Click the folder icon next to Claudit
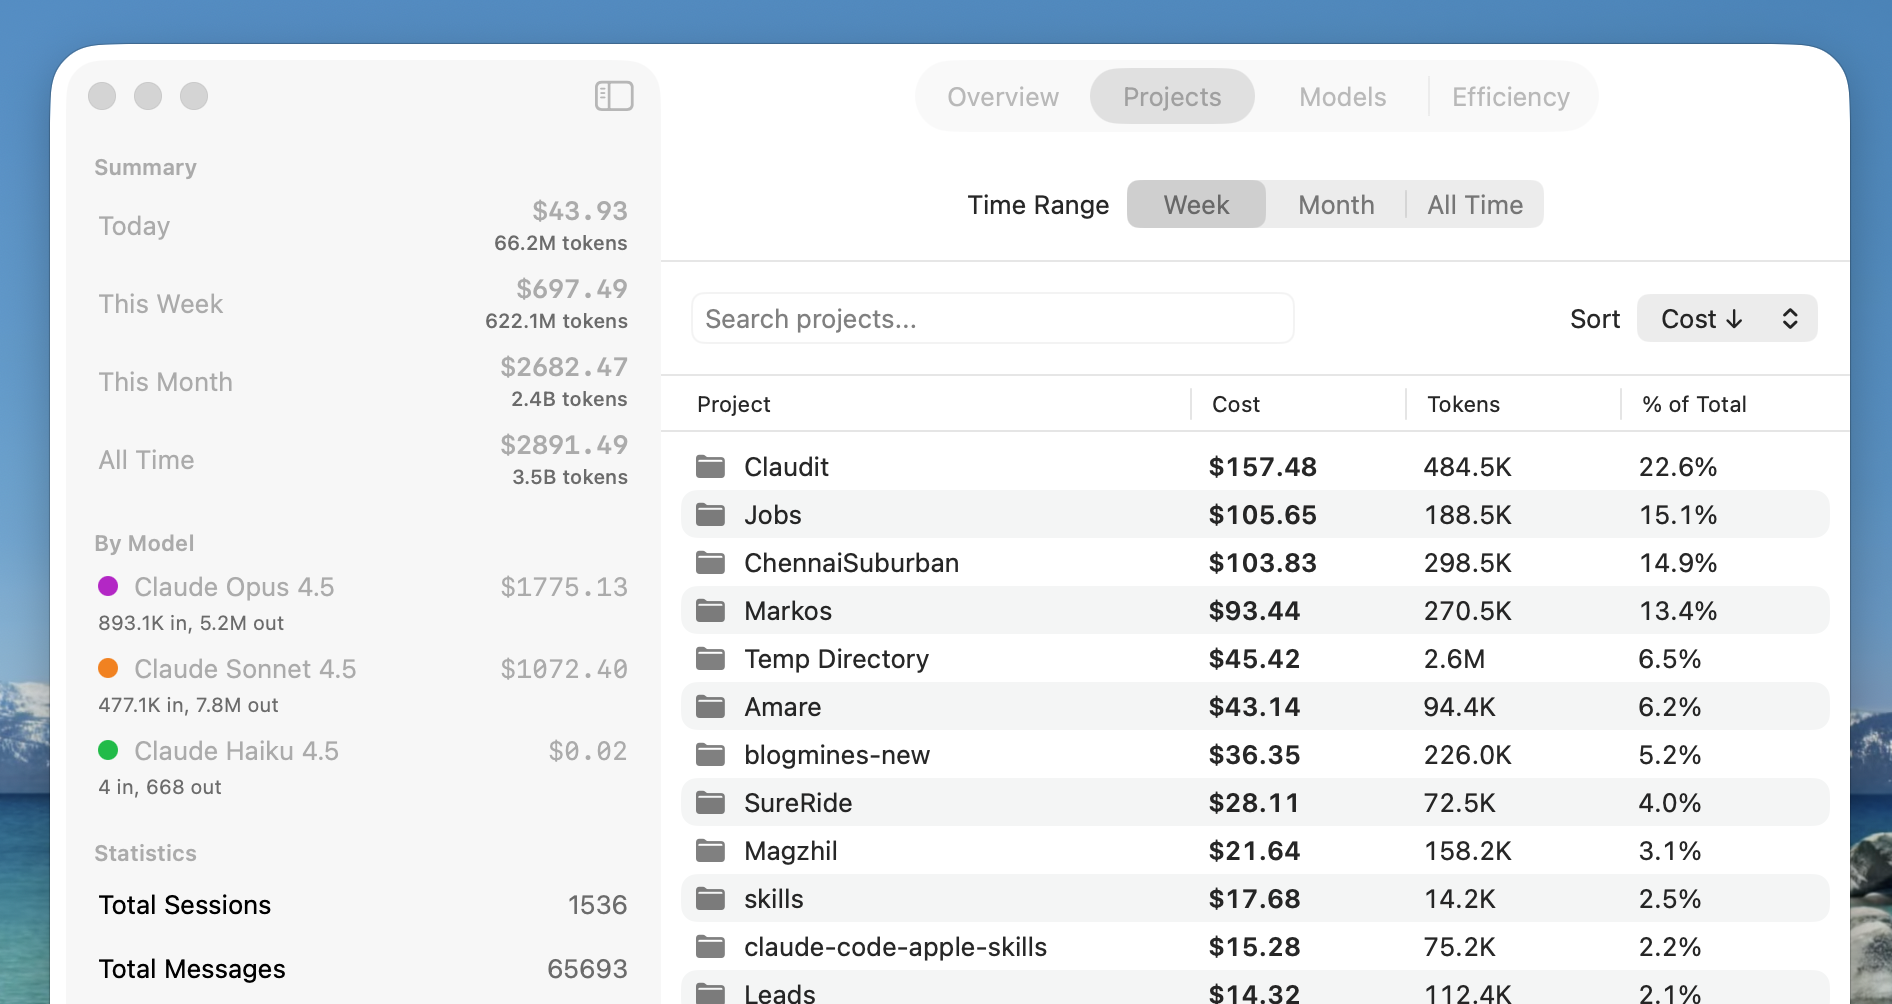 (712, 466)
